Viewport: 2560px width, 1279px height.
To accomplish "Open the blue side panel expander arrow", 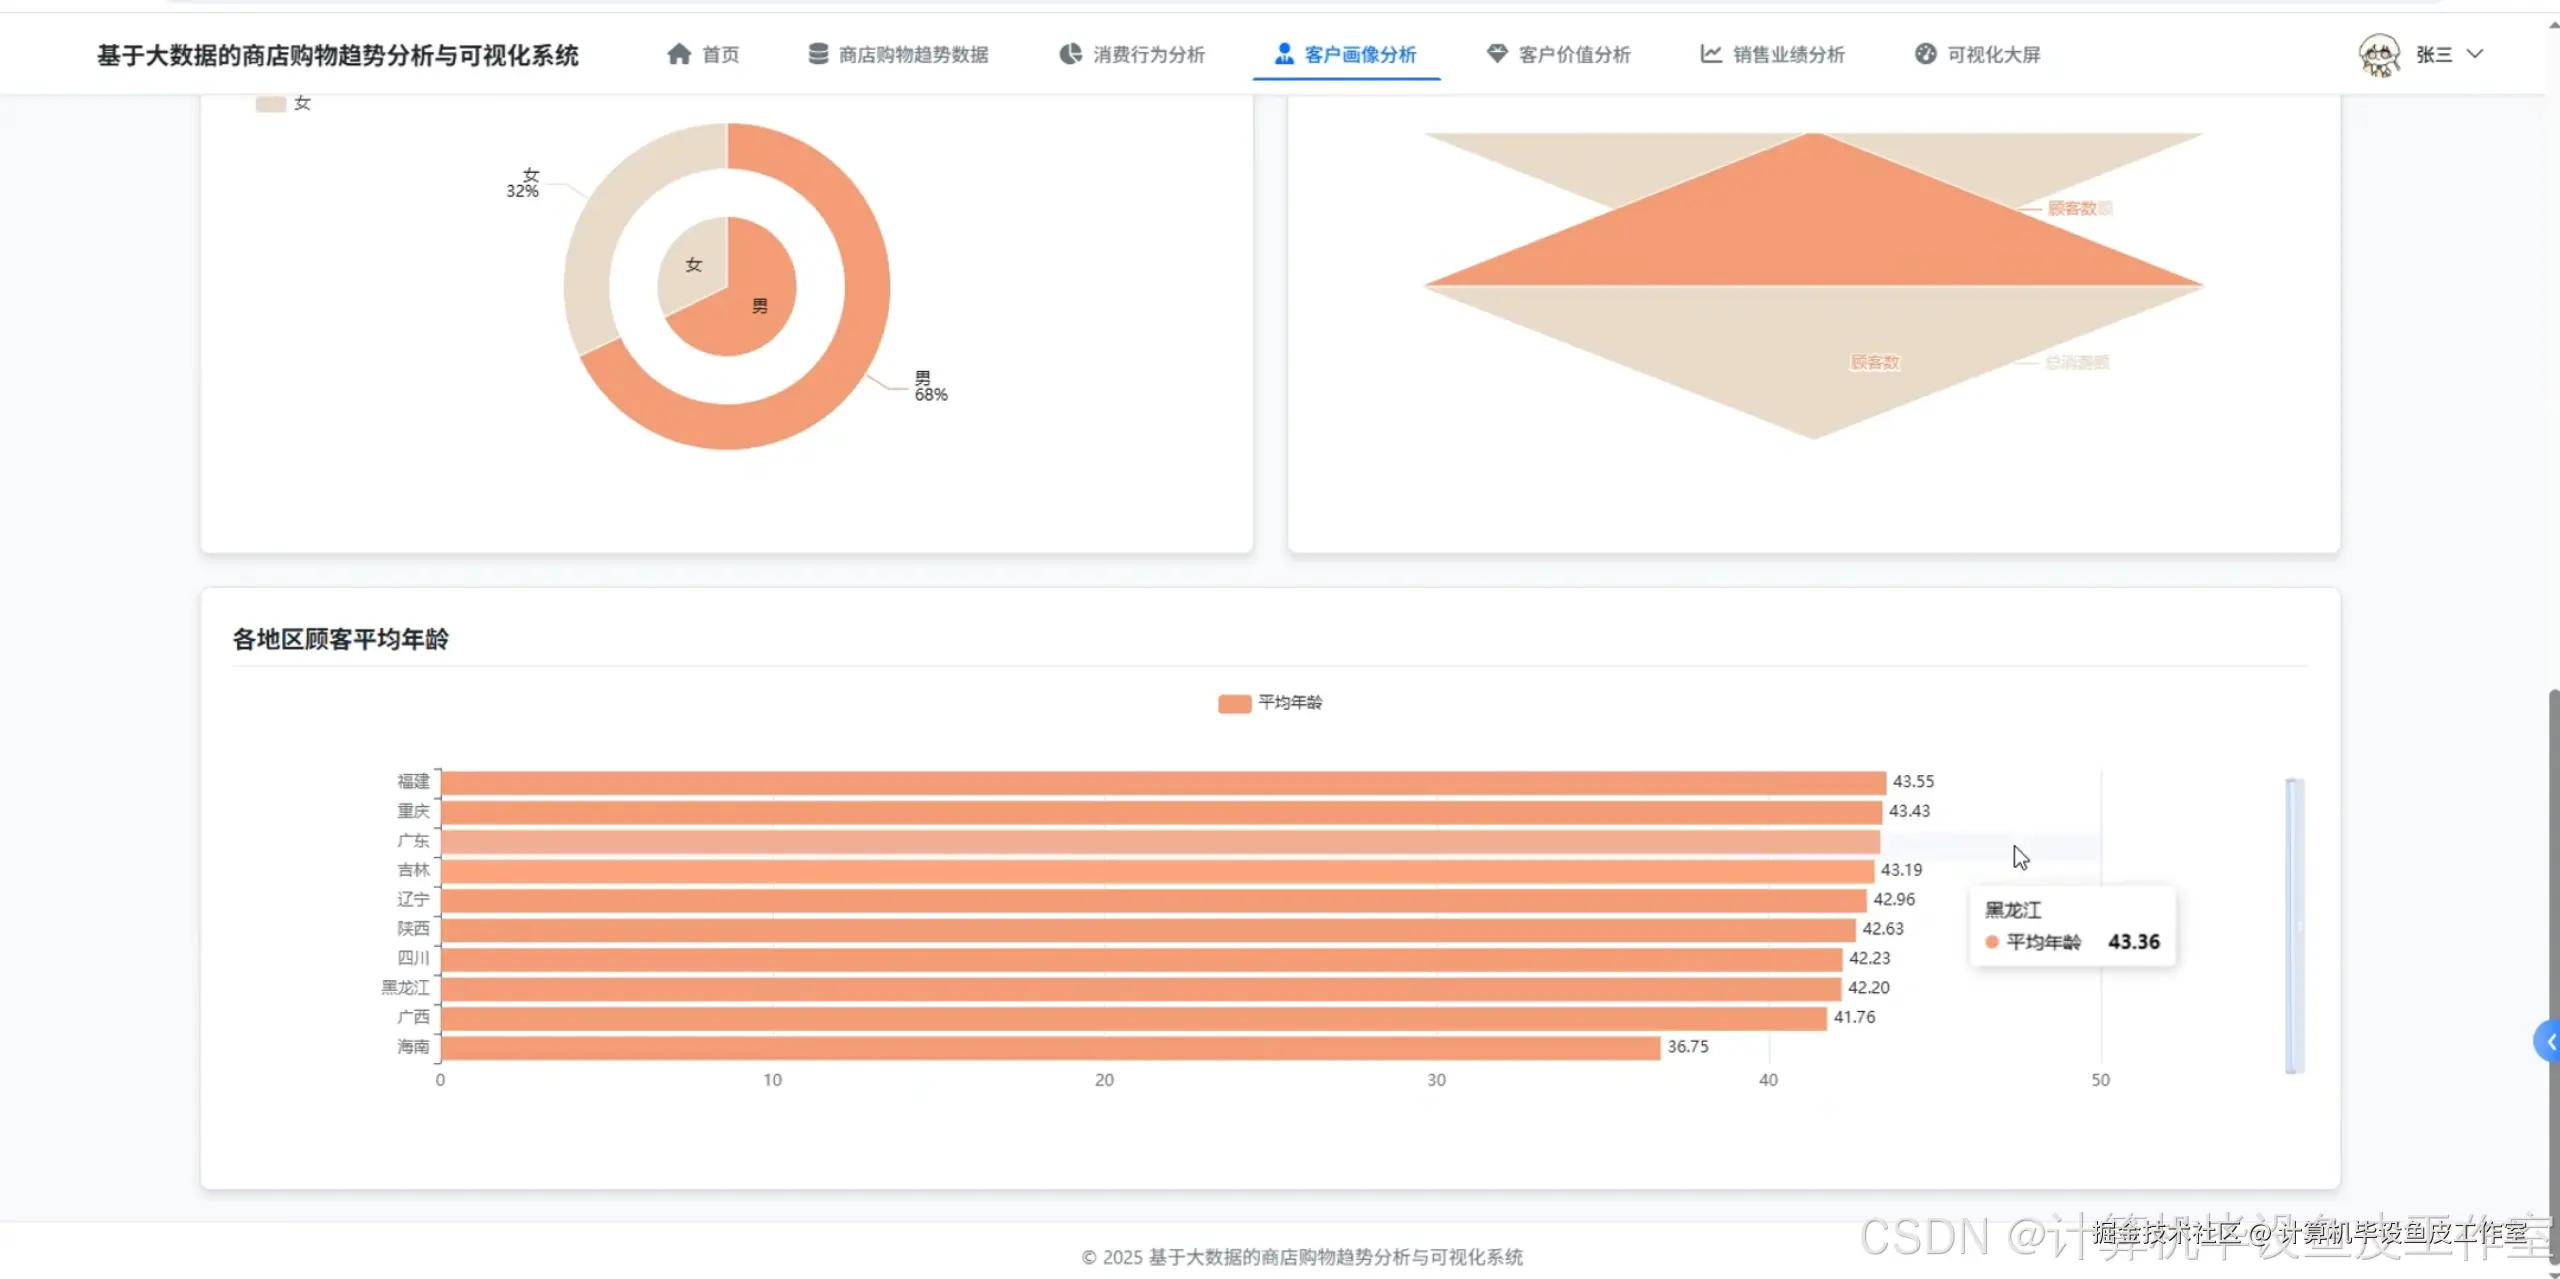I will coord(2548,1042).
